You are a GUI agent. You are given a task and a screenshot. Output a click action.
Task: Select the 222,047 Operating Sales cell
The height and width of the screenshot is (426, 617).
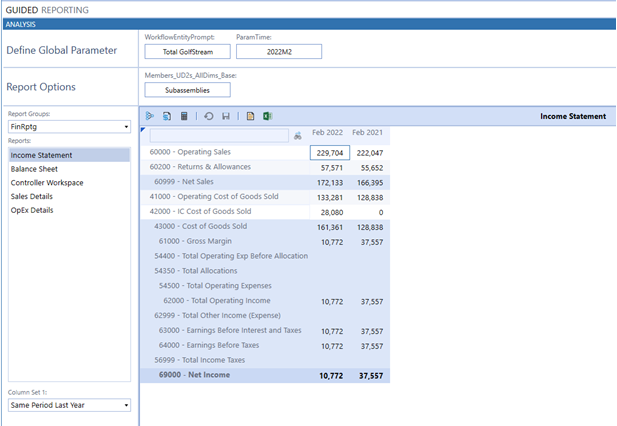(370, 153)
